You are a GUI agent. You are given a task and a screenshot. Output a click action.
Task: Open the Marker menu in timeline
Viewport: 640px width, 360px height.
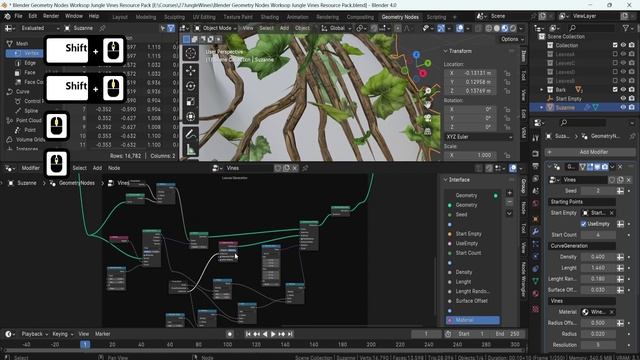(x=102, y=334)
